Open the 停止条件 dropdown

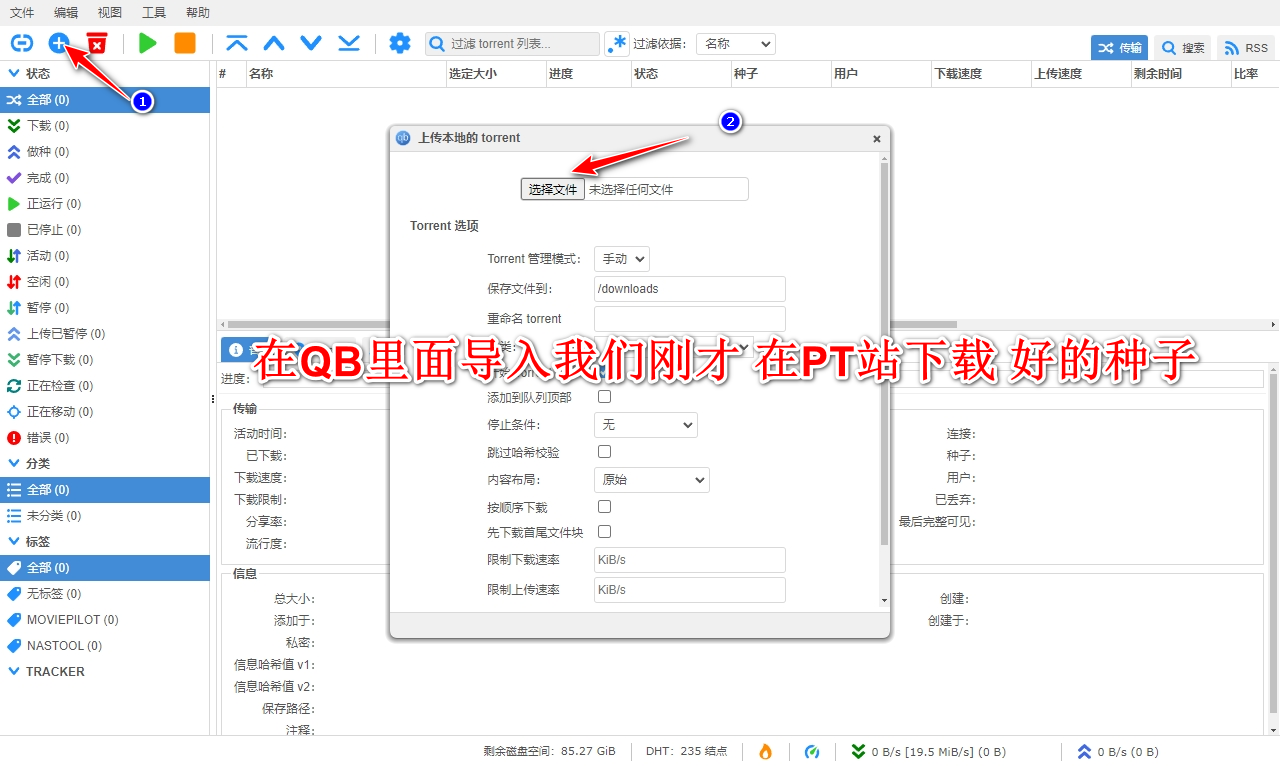point(645,424)
